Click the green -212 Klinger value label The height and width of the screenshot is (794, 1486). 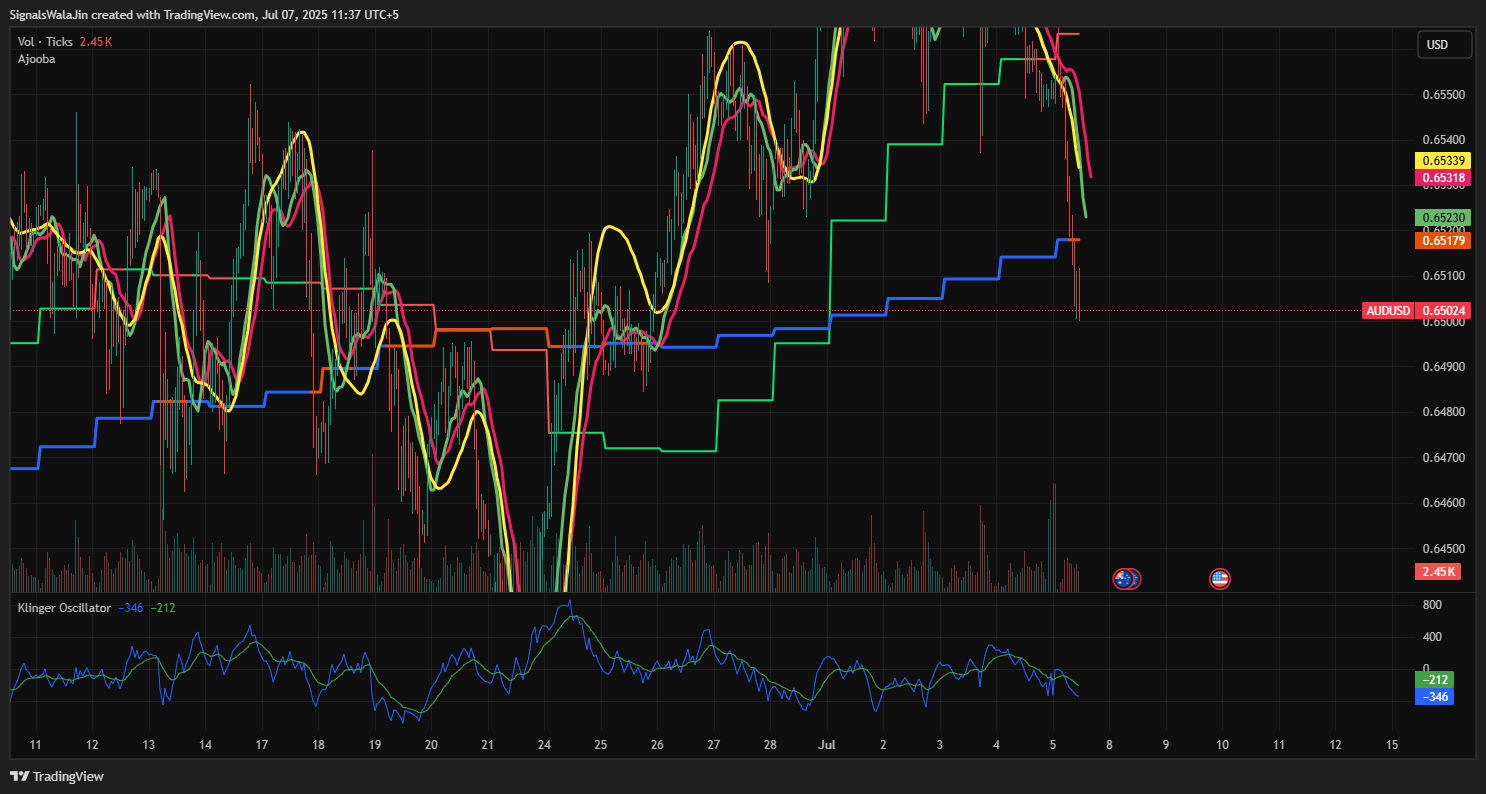tap(1435, 680)
